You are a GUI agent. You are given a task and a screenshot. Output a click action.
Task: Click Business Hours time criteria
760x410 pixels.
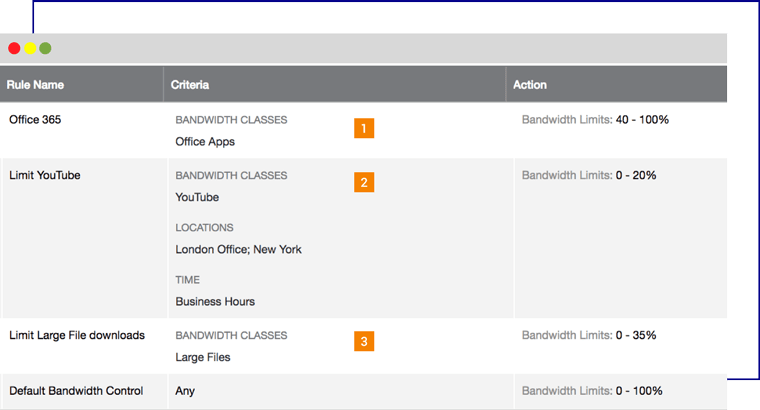215,301
